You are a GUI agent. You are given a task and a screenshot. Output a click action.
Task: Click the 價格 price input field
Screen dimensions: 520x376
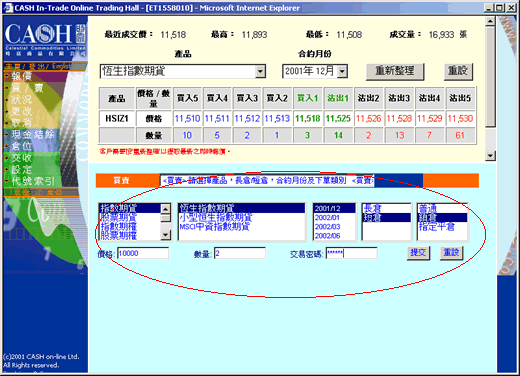coord(143,253)
